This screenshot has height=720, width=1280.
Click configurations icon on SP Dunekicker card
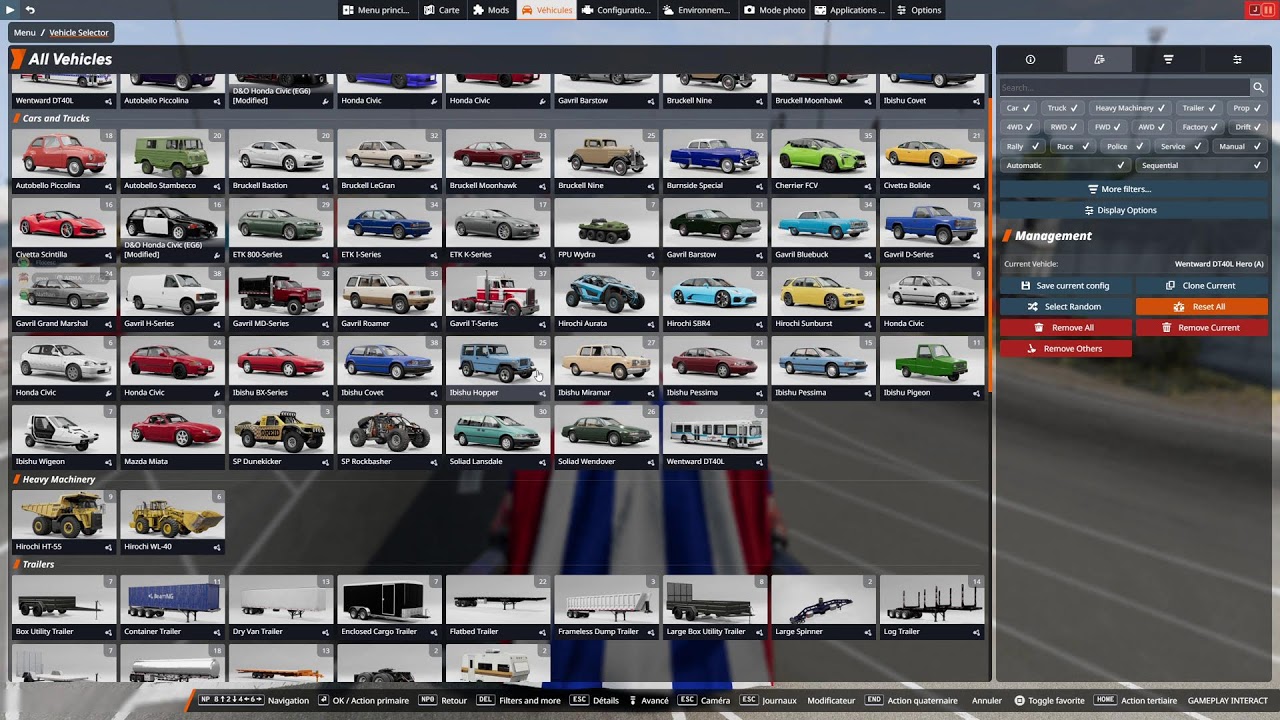click(325, 462)
